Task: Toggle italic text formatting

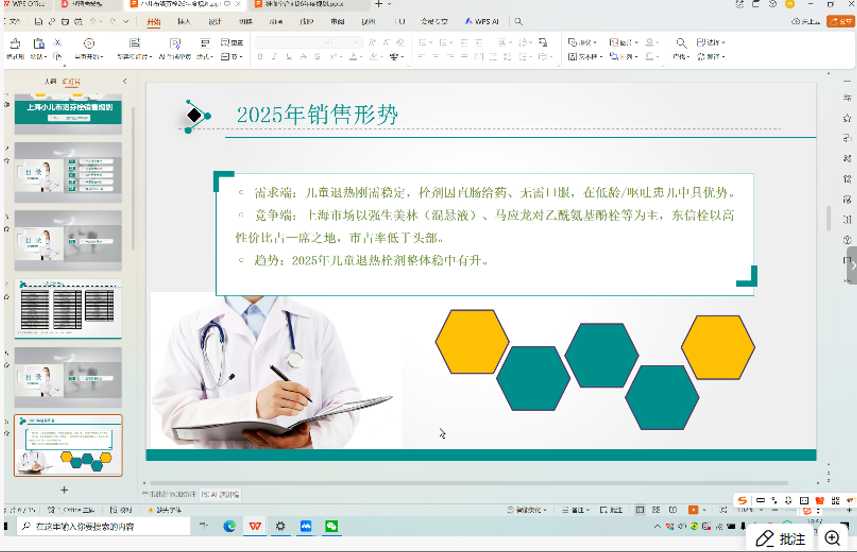Action: point(275,57)
